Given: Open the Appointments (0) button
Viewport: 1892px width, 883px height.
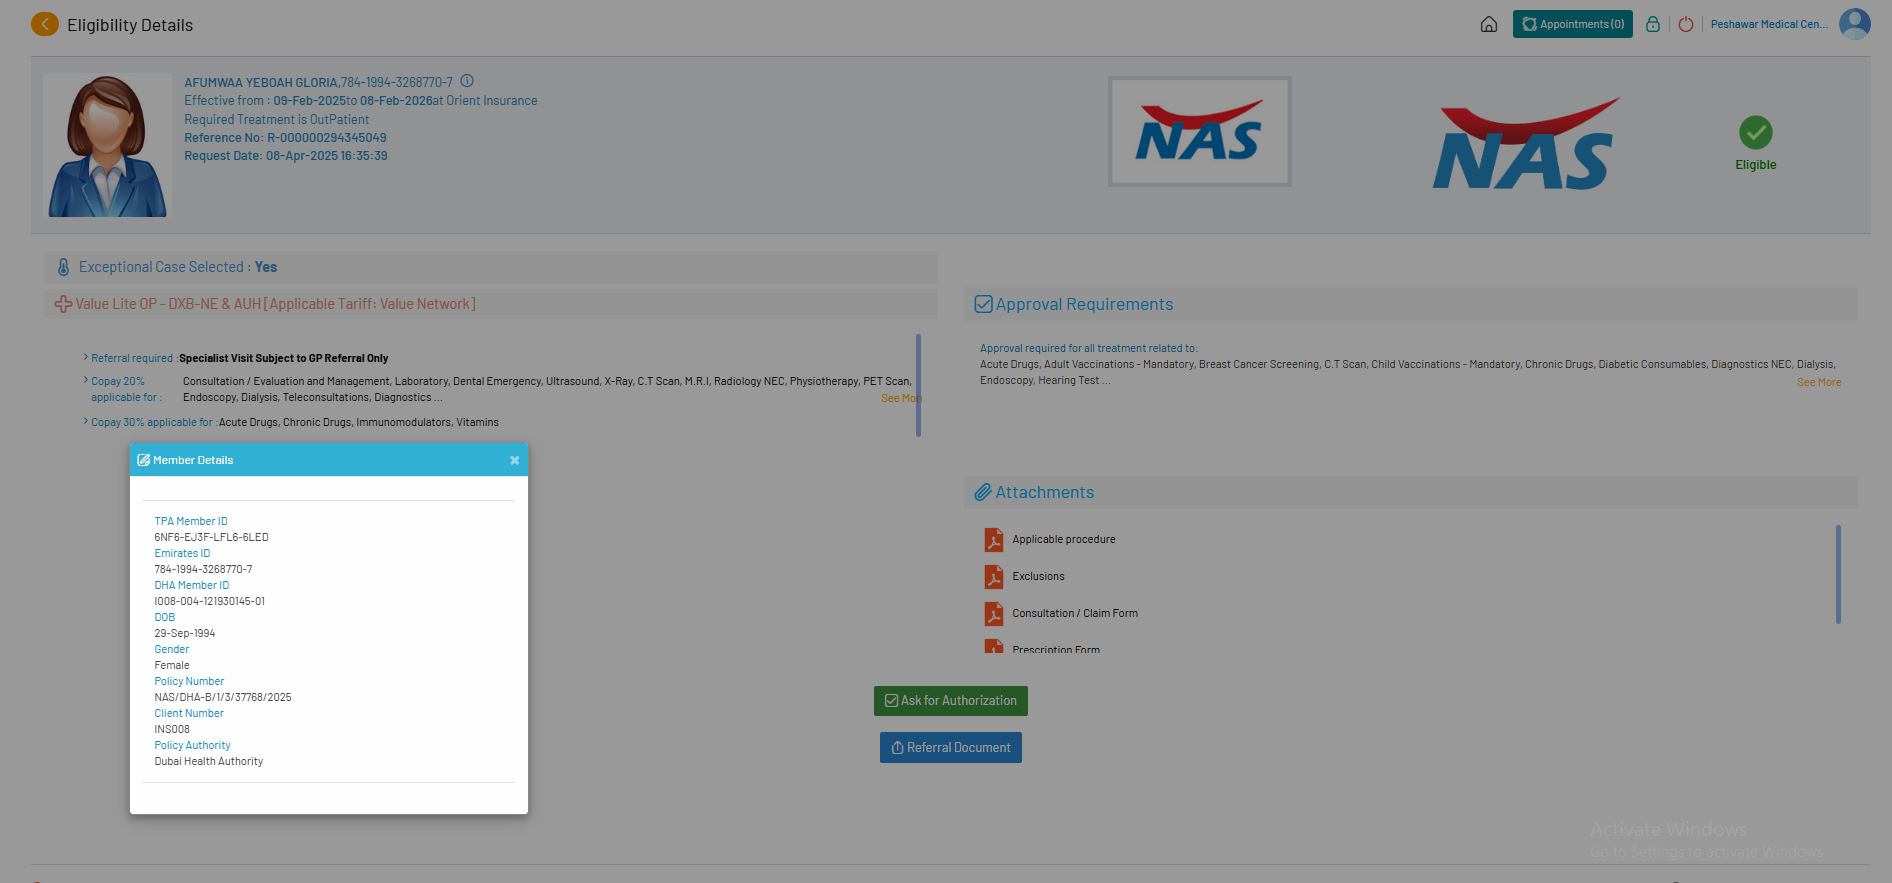Looking at the screenshot, I should coord(1573,24).
